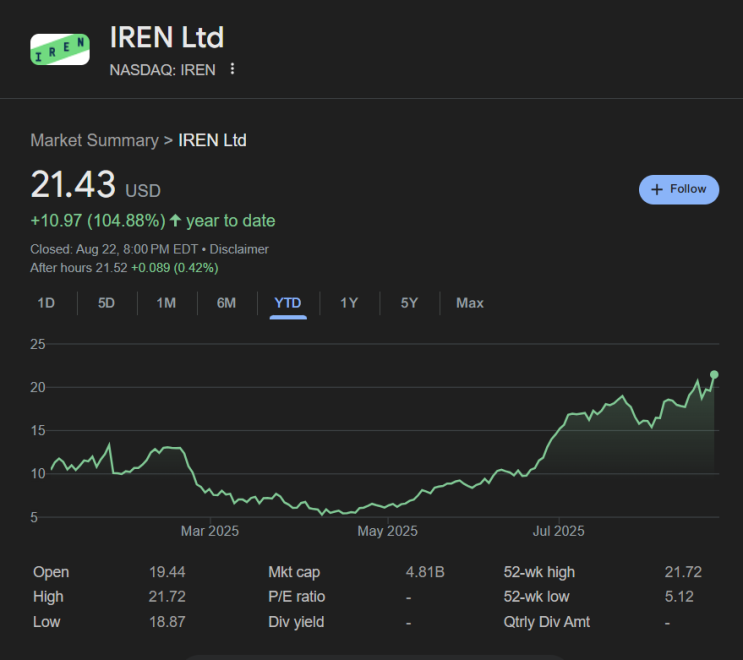Click the IREN company logo
The width and height of the screenshot is (743, 660).
(x=60, y=49)
